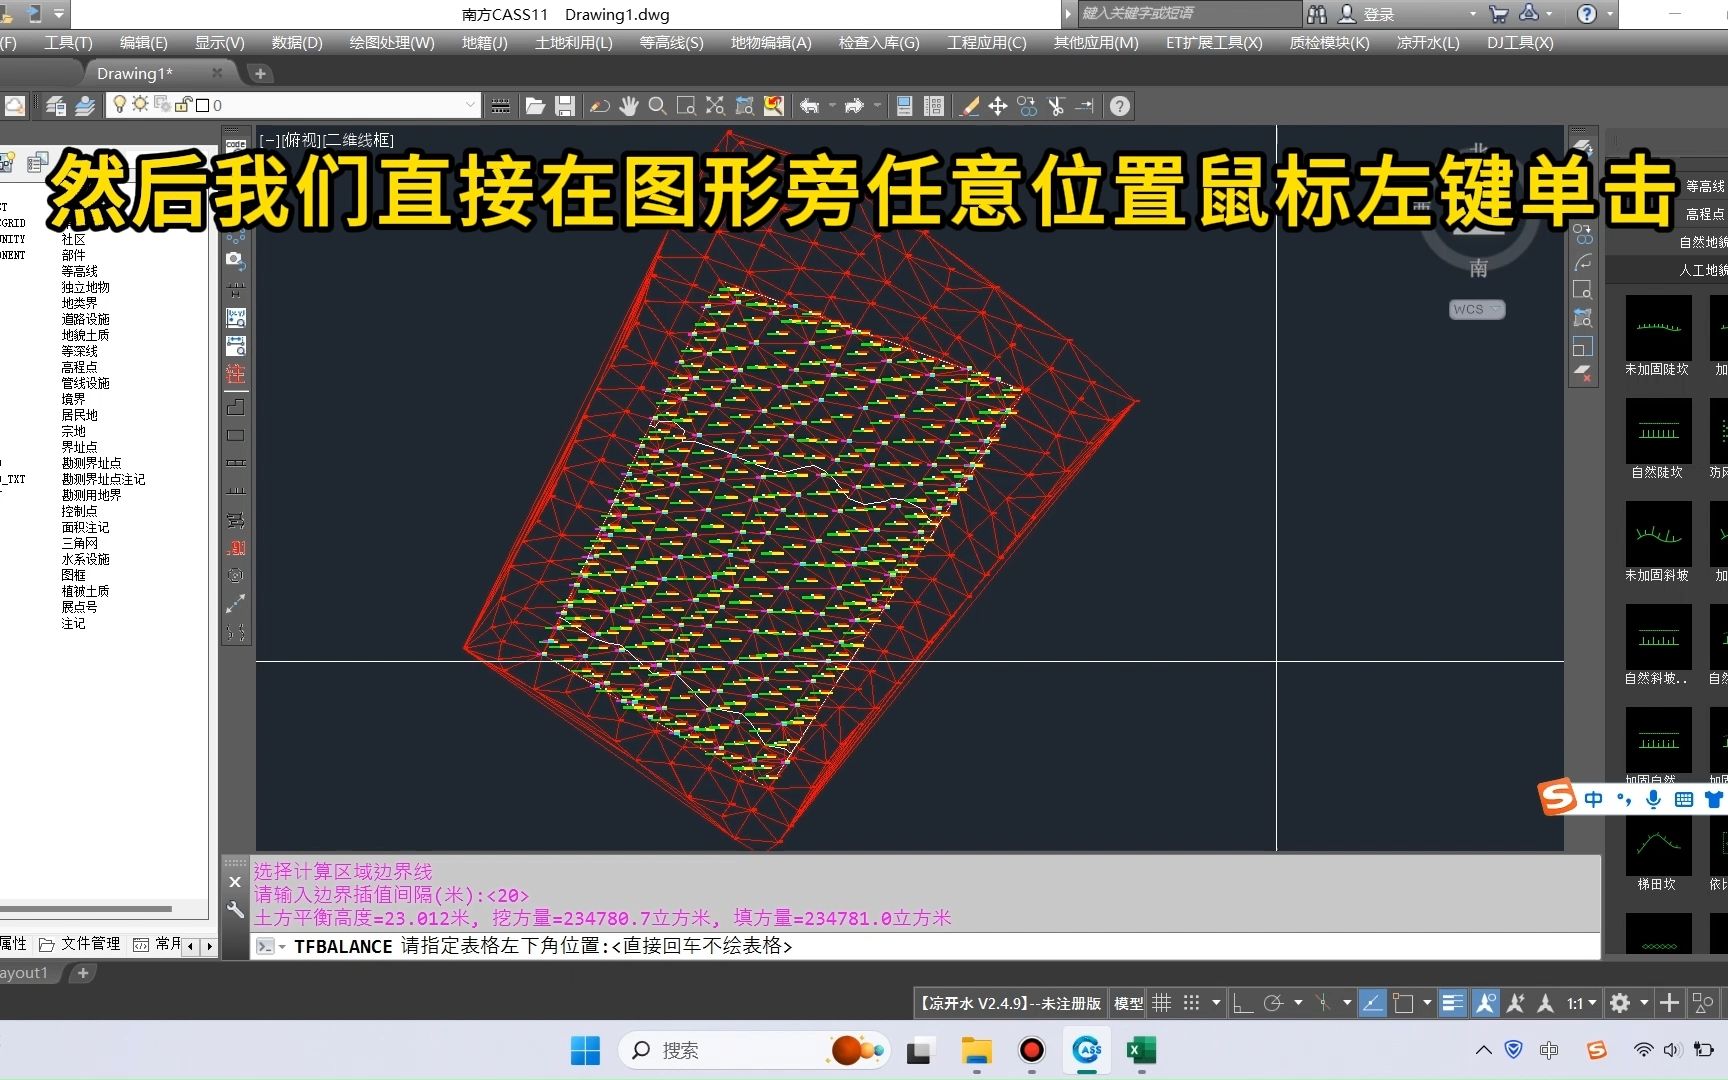Select the 未加固陡坎 symbol thumbnail

[1658, 327]
